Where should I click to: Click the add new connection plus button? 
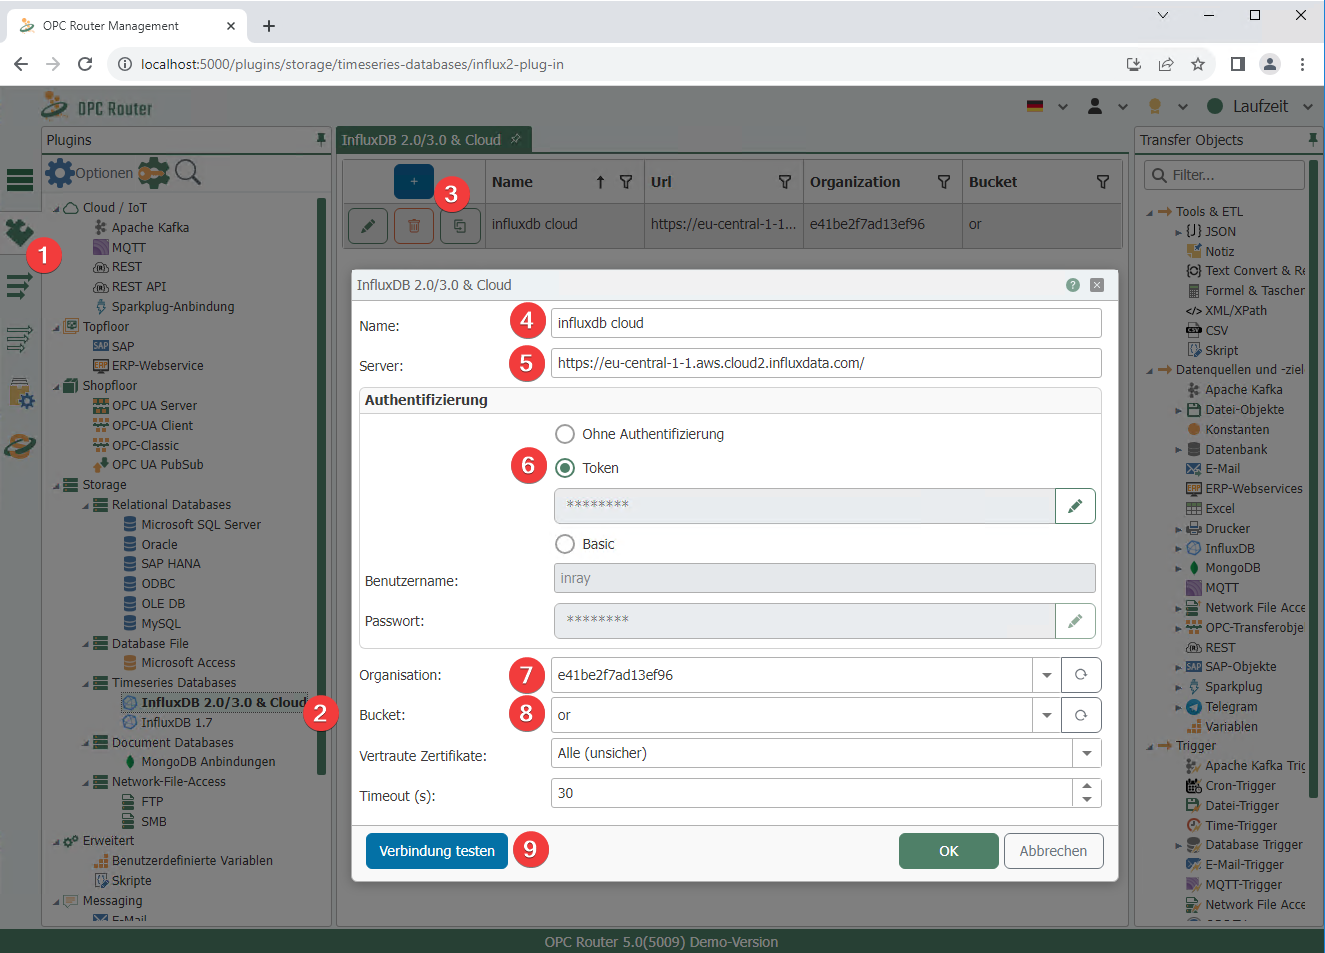(x=413, y=182)
